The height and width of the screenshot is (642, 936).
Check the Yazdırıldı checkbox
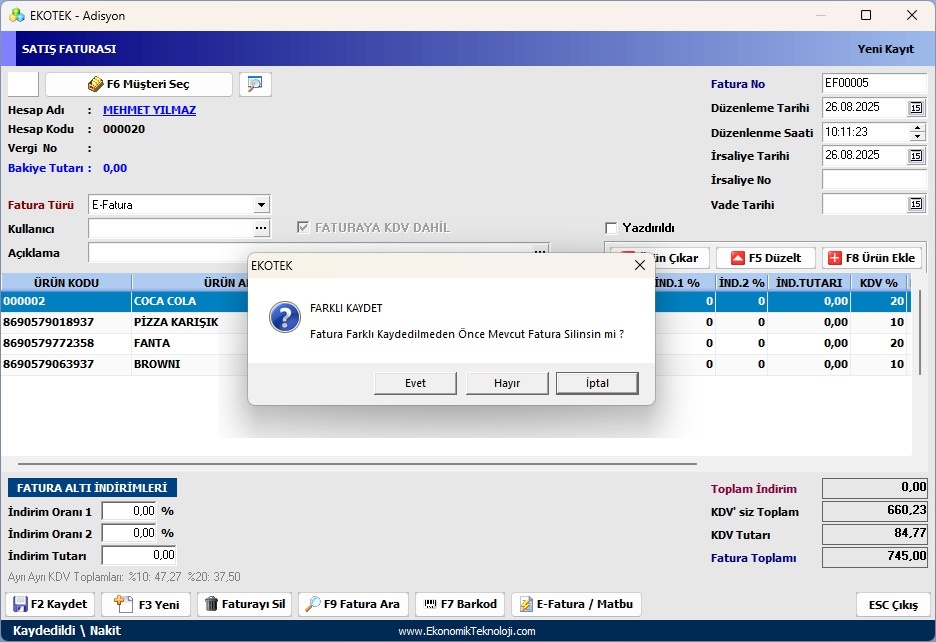coord(611,228)
